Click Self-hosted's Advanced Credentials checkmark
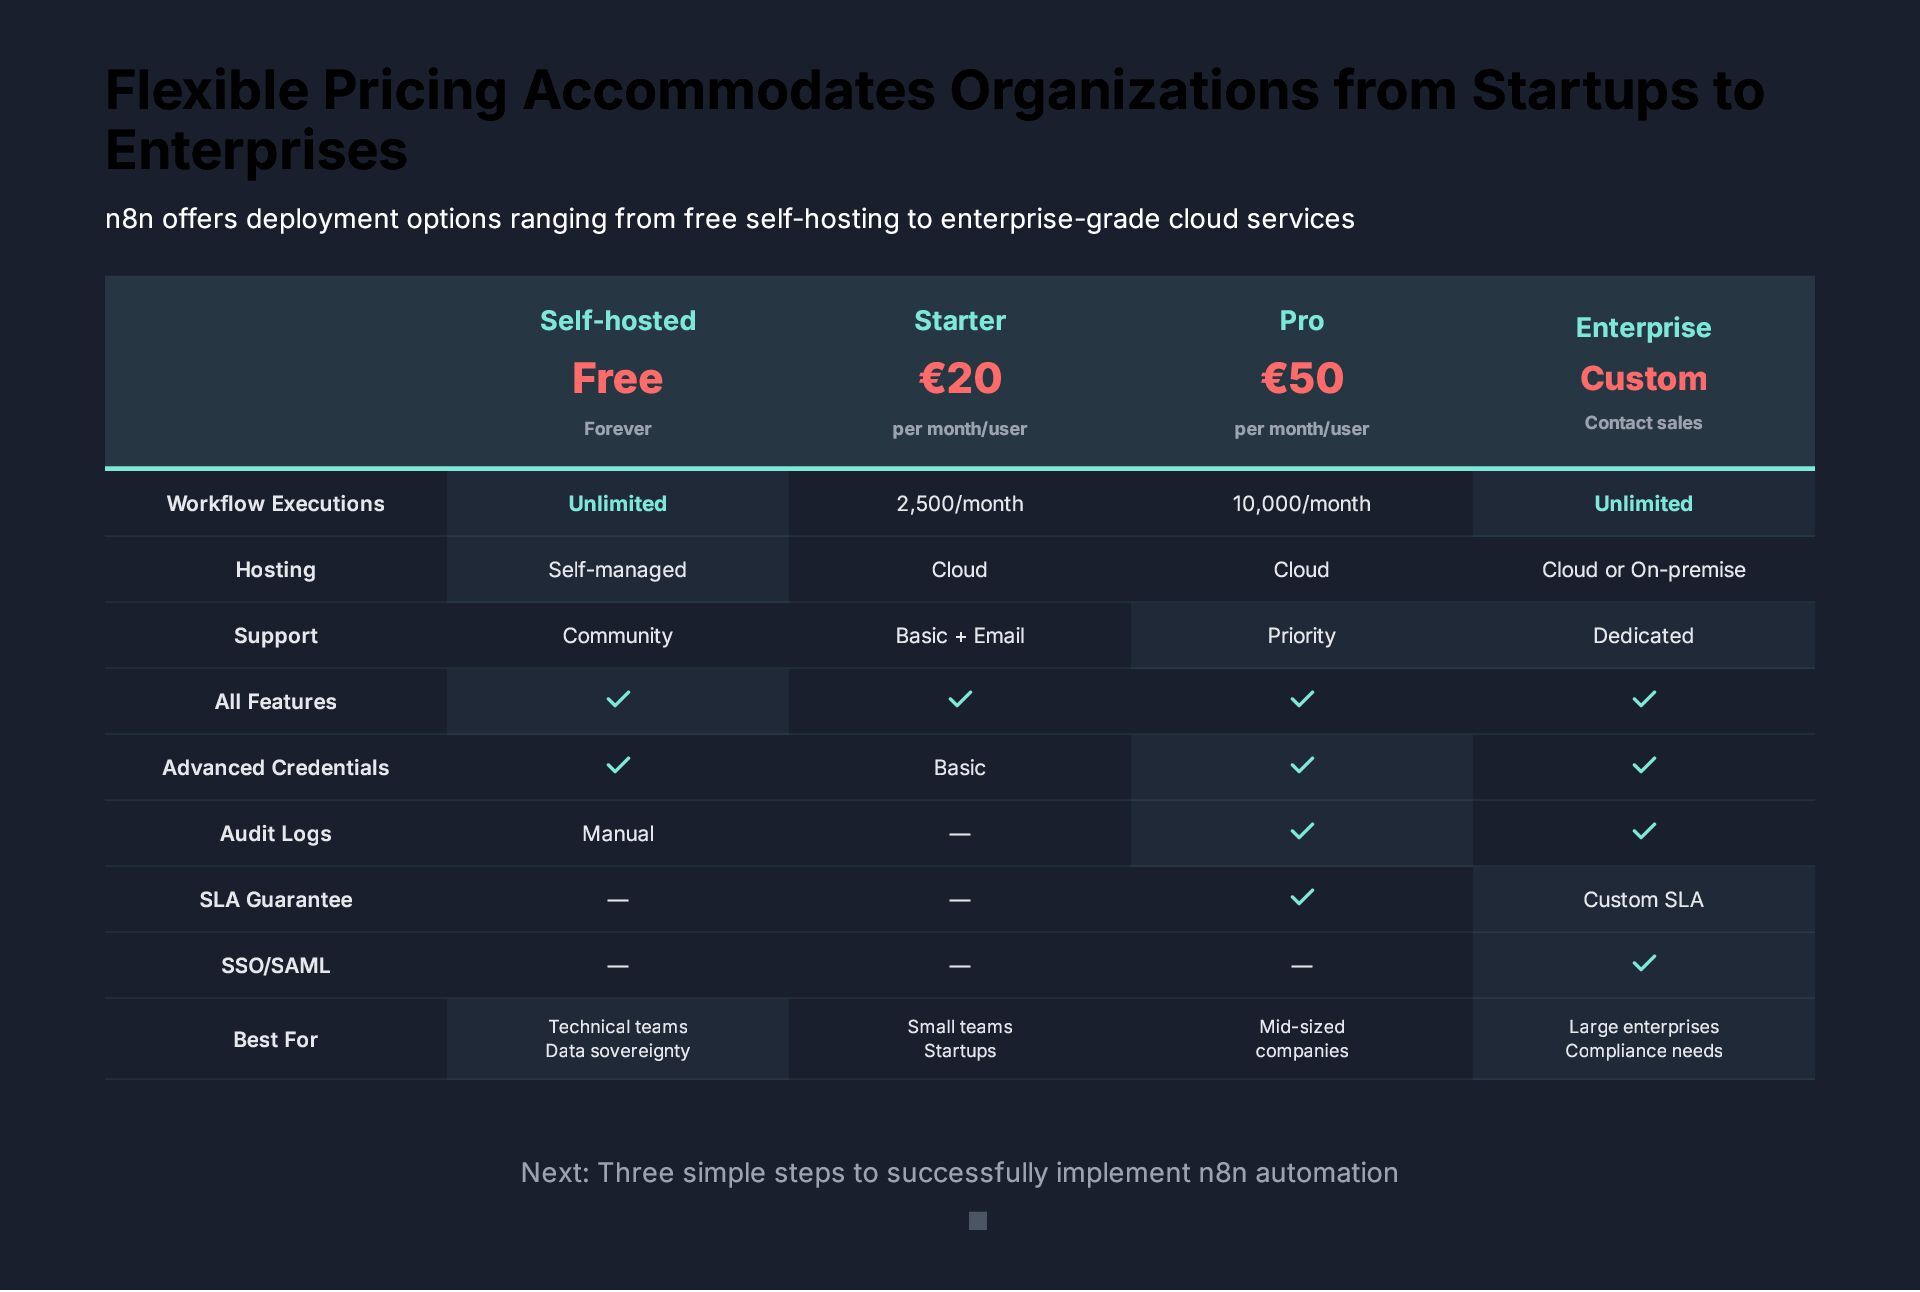1920x1292 pixels. (618, 765)
